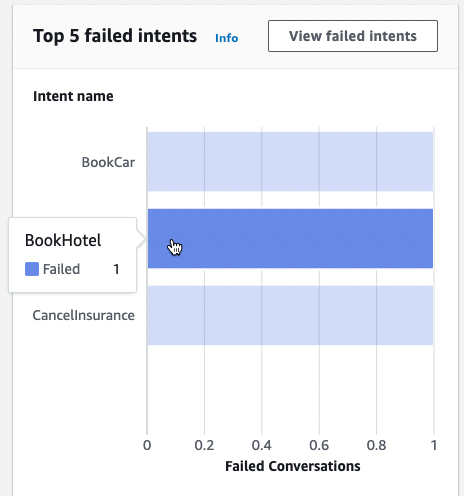
Task: Click the blue Failed legend swatch
Action: [x=32, y=269]
